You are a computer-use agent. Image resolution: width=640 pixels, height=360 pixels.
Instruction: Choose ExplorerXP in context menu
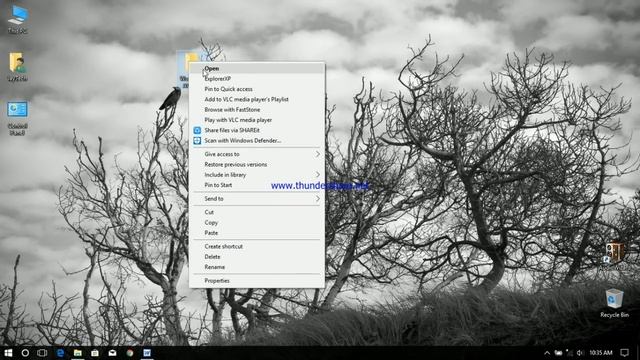(257, 78)
